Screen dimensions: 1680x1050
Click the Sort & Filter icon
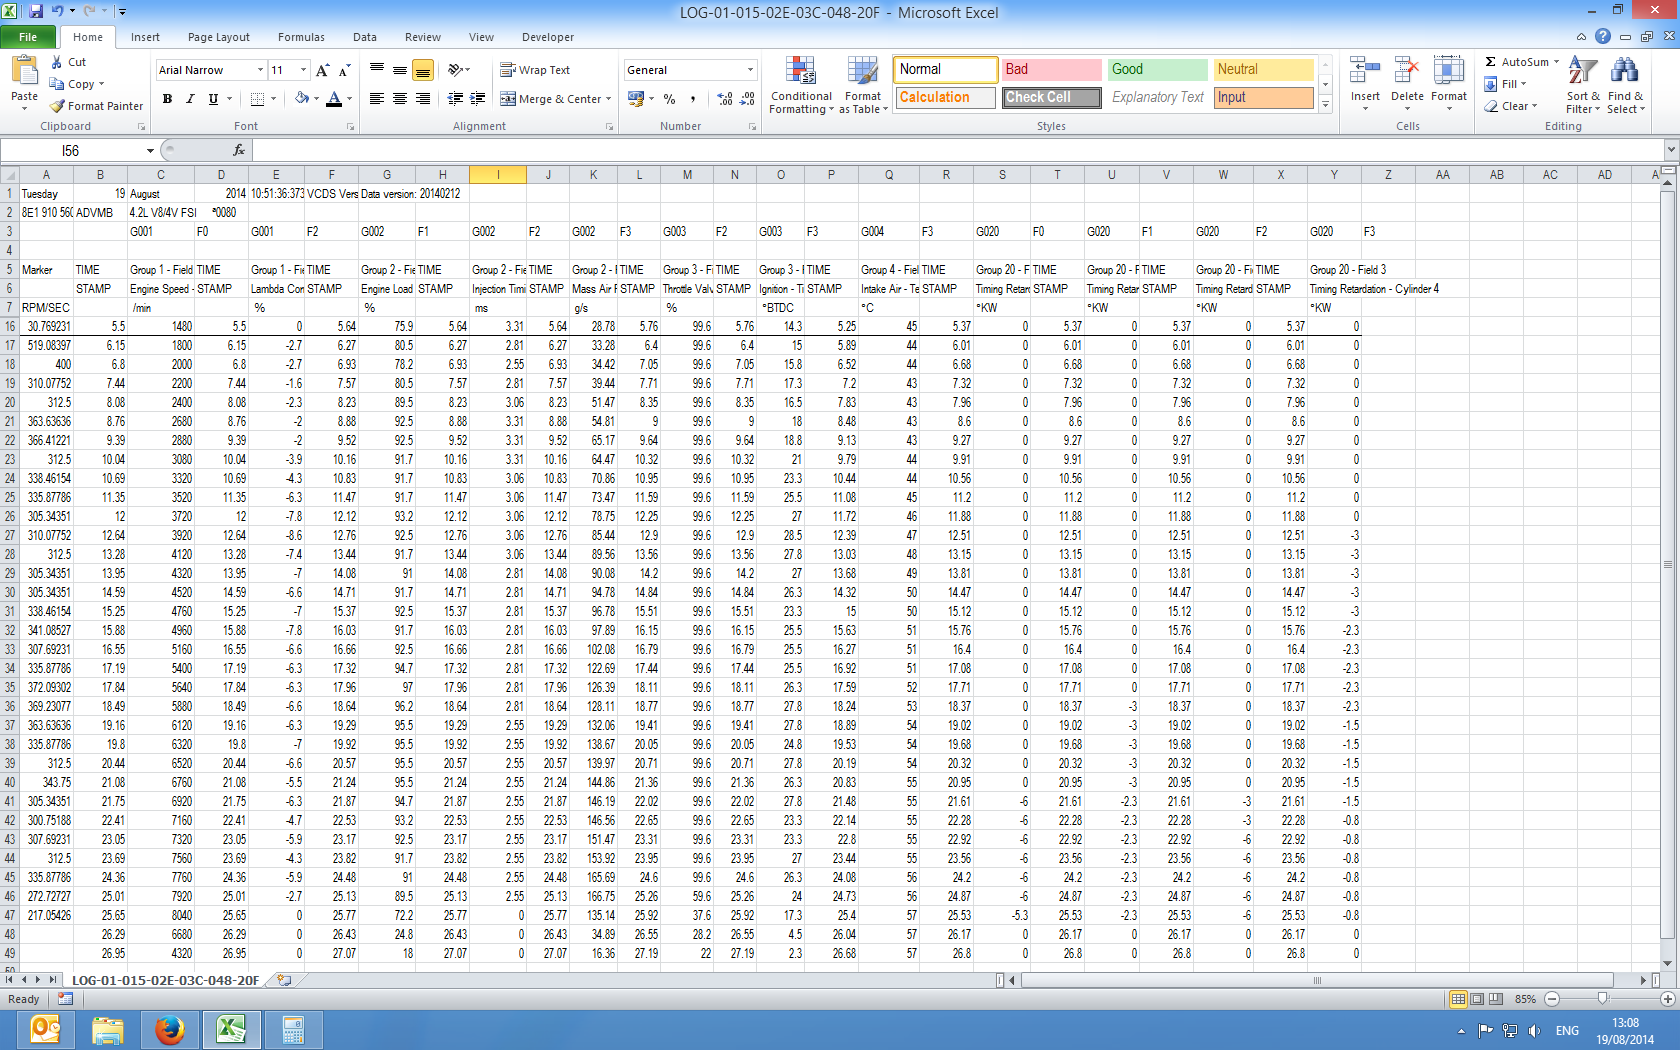pos(1582,71)
